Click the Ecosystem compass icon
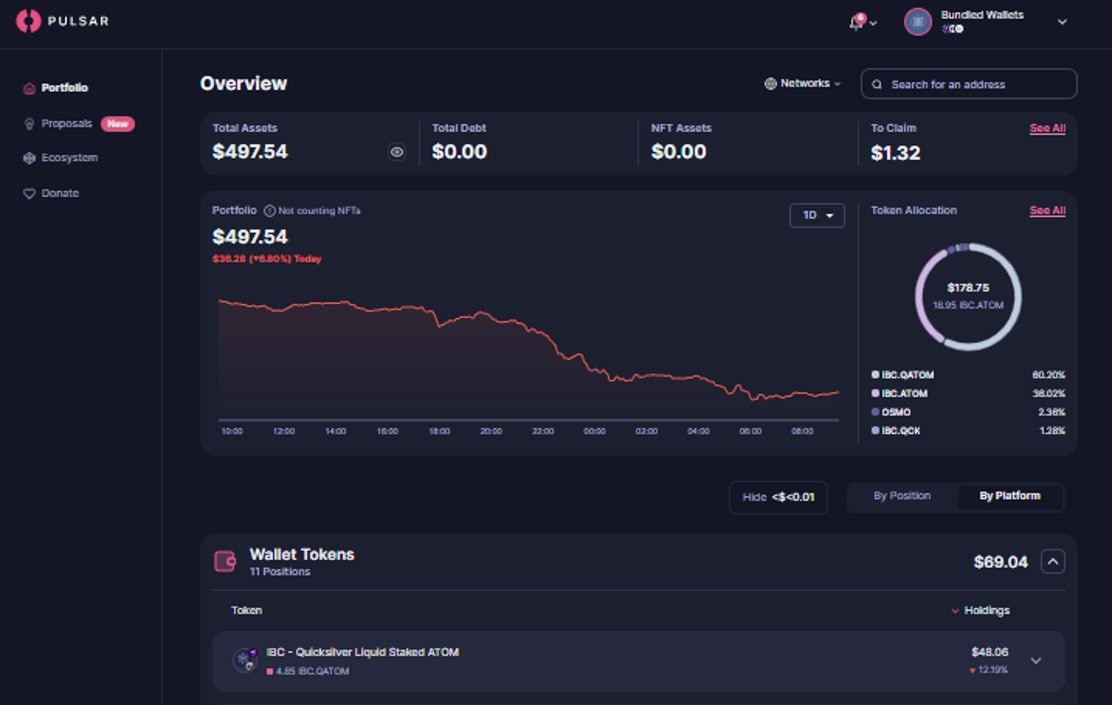Viewport: 1112px width, 705px height. 29,157
